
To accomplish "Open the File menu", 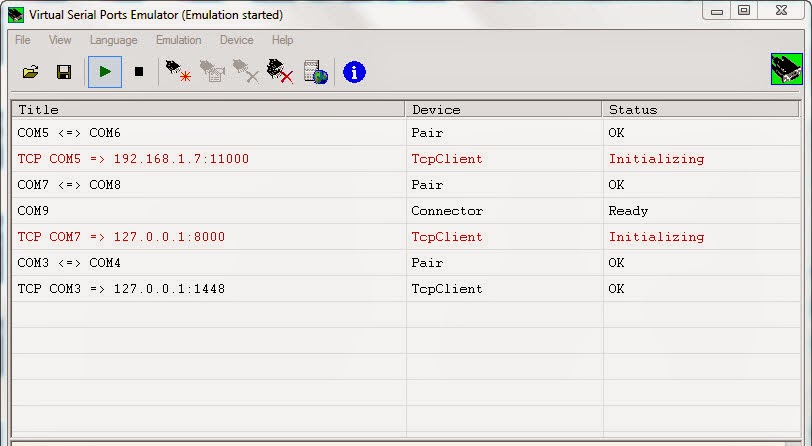I will (23, 40).
